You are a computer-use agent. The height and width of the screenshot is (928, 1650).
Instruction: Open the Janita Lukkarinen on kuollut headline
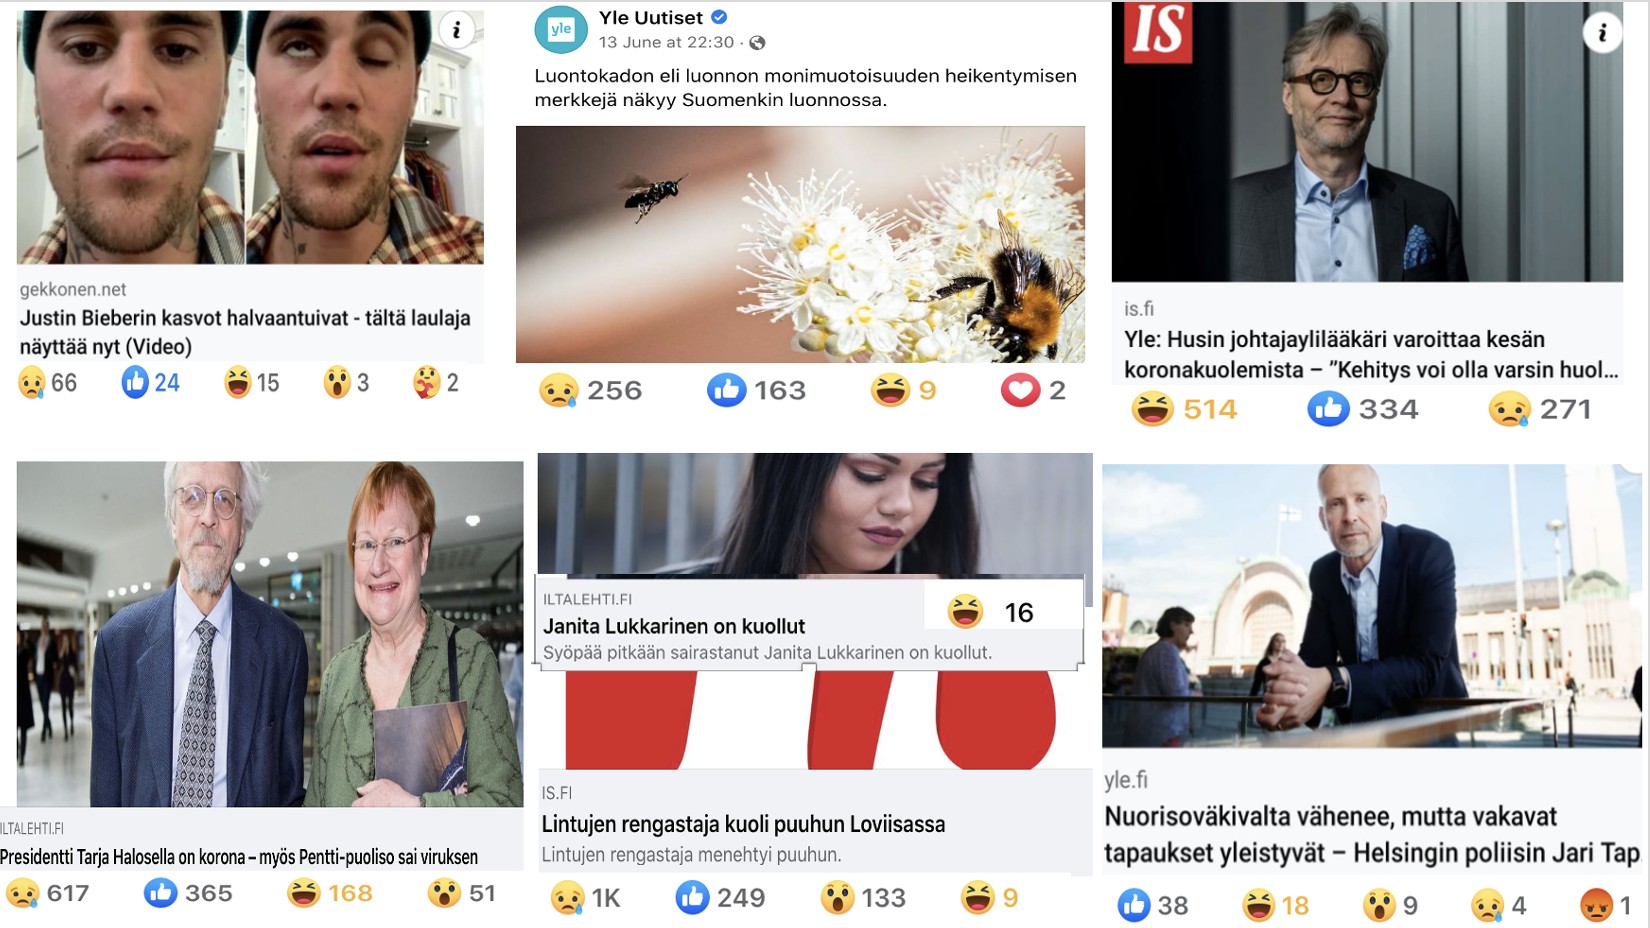tap(674, 626)
